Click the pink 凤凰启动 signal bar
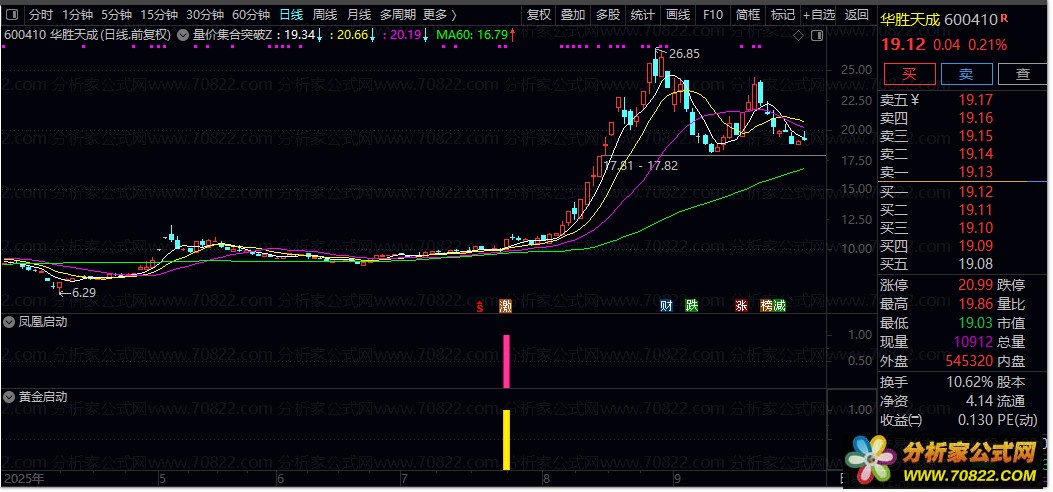The width and height of the screenshot is (1053, 492). click(x=506, y=361)
